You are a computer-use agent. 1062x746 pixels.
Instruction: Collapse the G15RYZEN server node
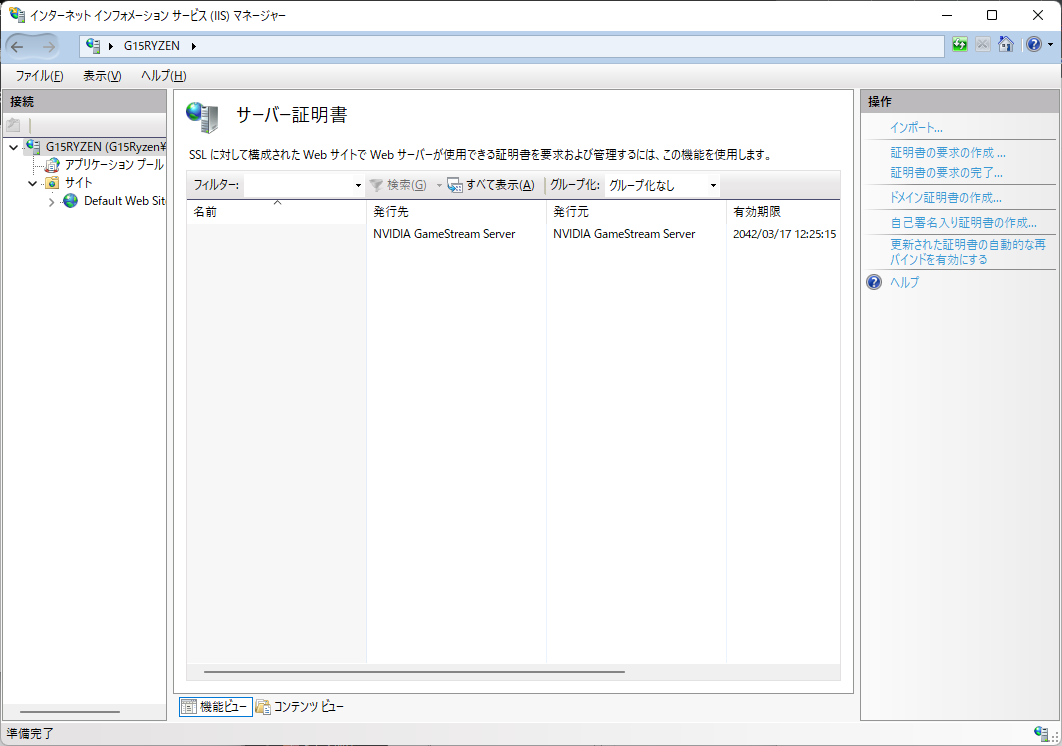[x=13, y=147]
